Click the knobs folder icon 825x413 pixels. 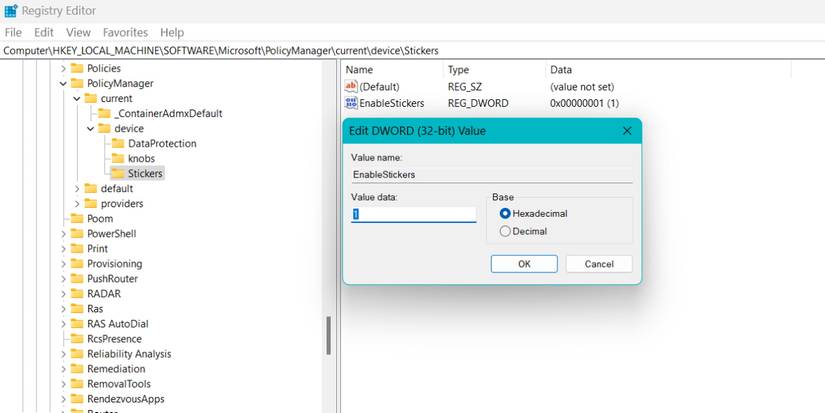118,158
